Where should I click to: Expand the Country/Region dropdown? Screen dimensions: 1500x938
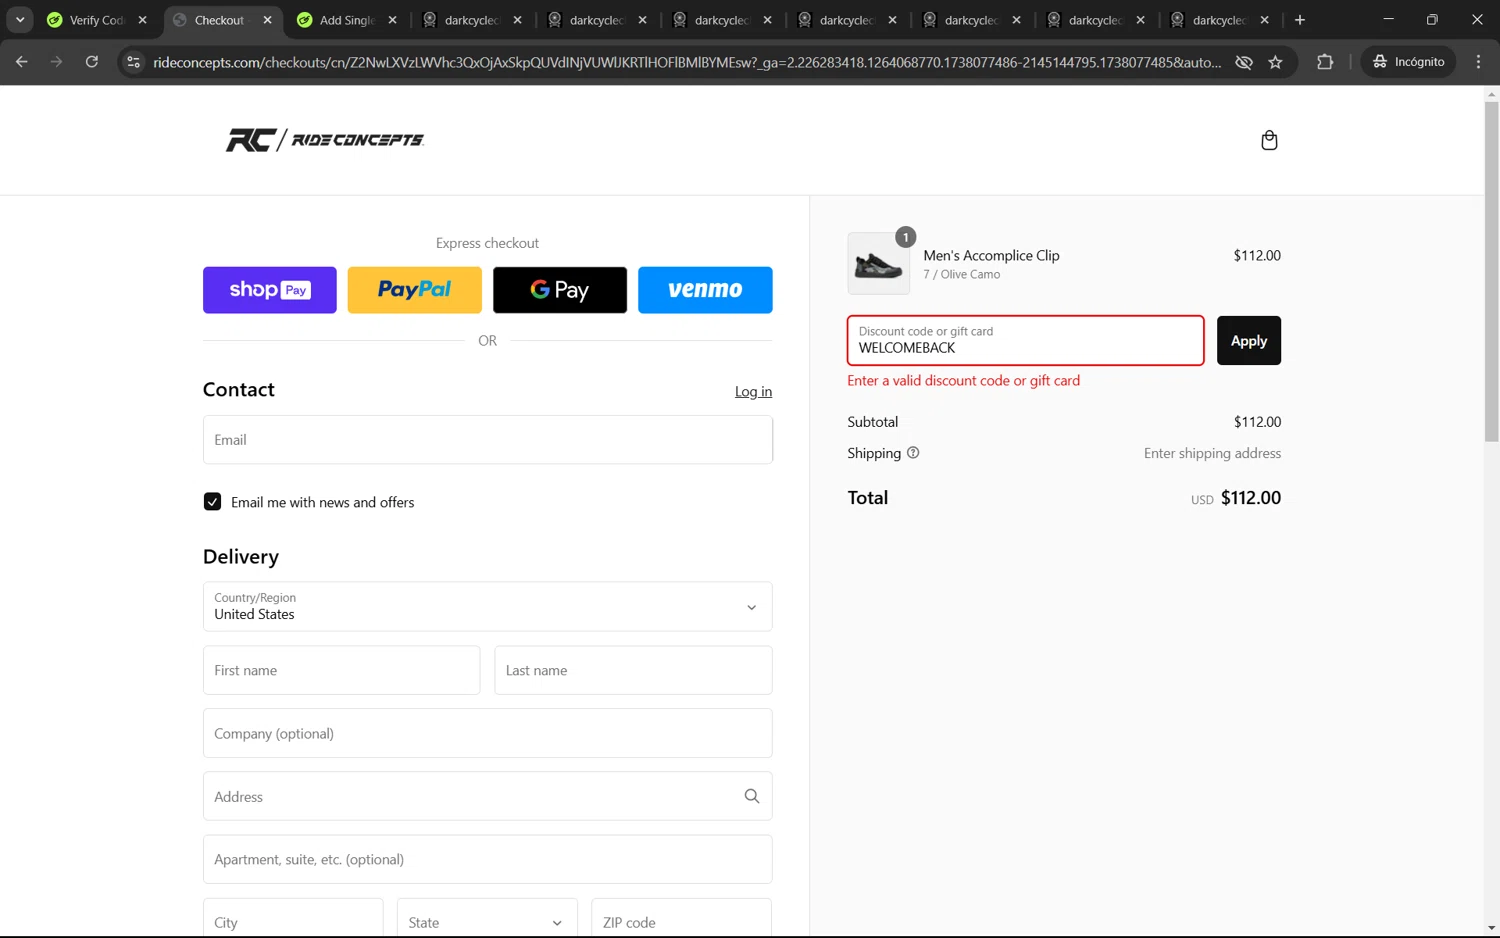pyautogui.click(x=487, y=607)
